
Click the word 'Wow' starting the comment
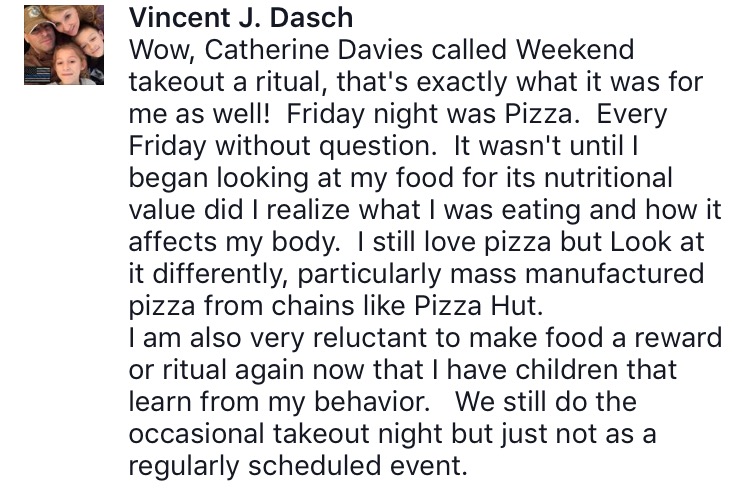(x=161, y=50)
